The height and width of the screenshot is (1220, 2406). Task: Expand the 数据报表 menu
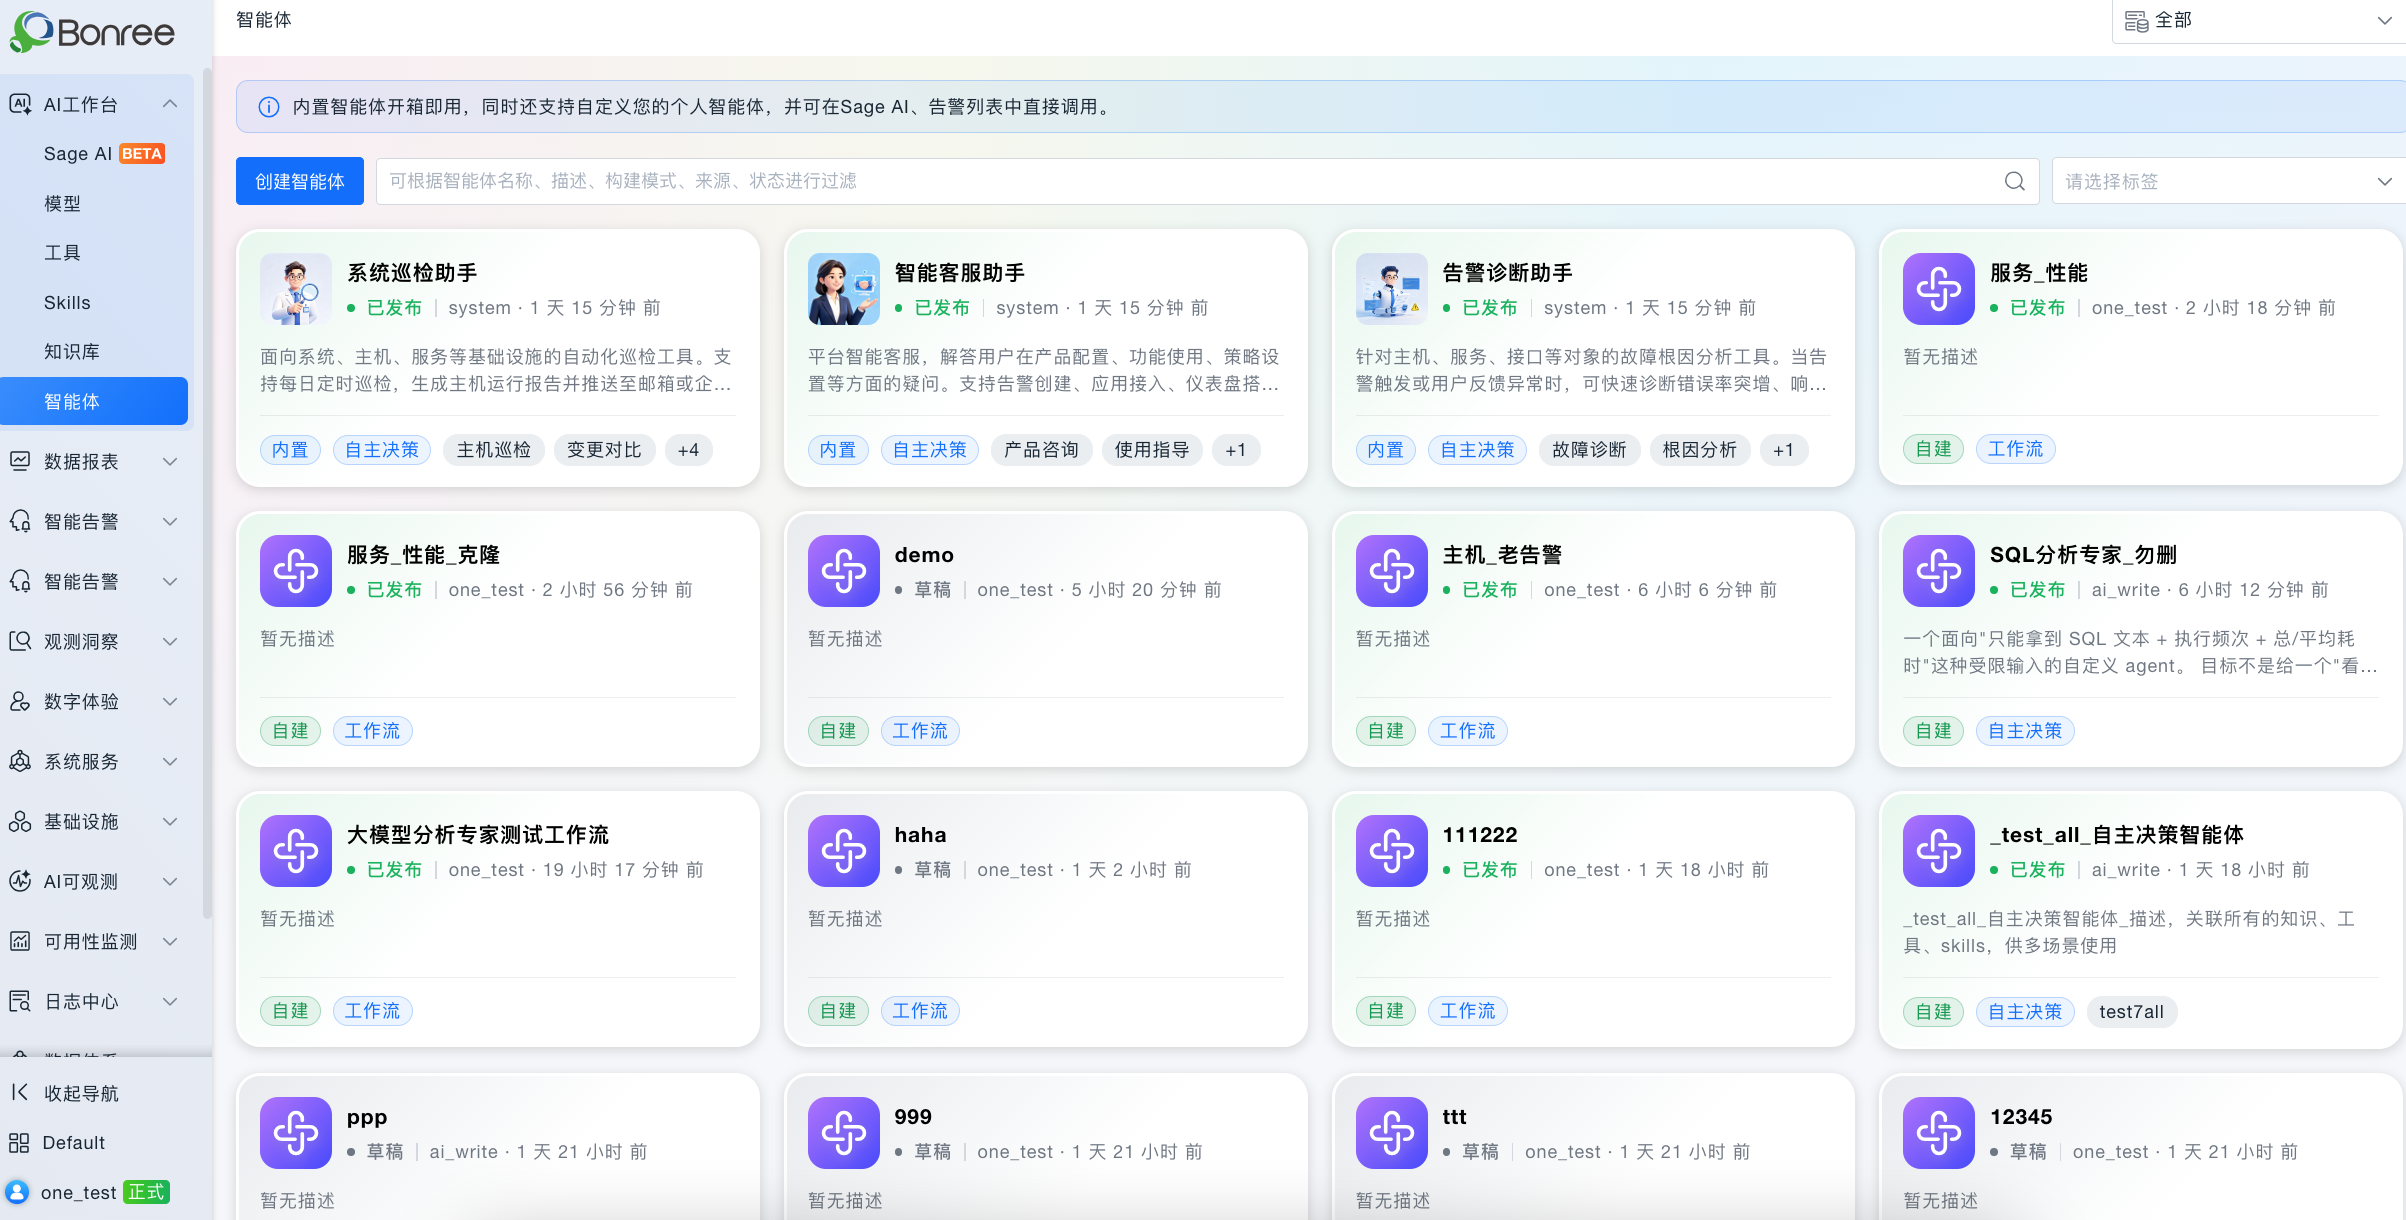pyautogui.click(x=94, y=461)
